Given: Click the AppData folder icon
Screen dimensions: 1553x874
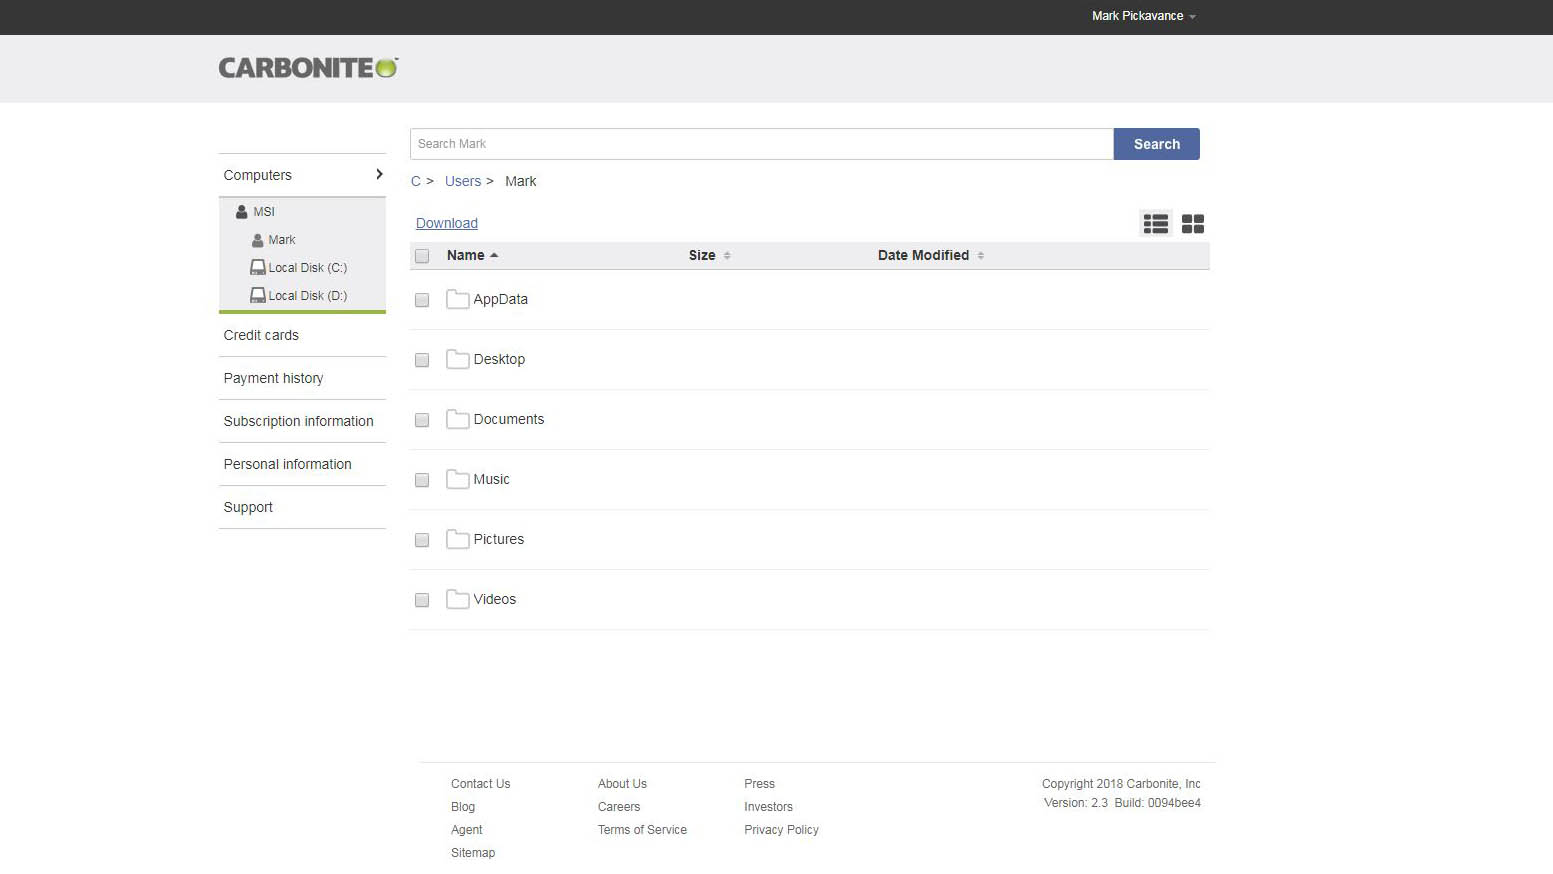Looking at the screenshot, I should (457, 299).
